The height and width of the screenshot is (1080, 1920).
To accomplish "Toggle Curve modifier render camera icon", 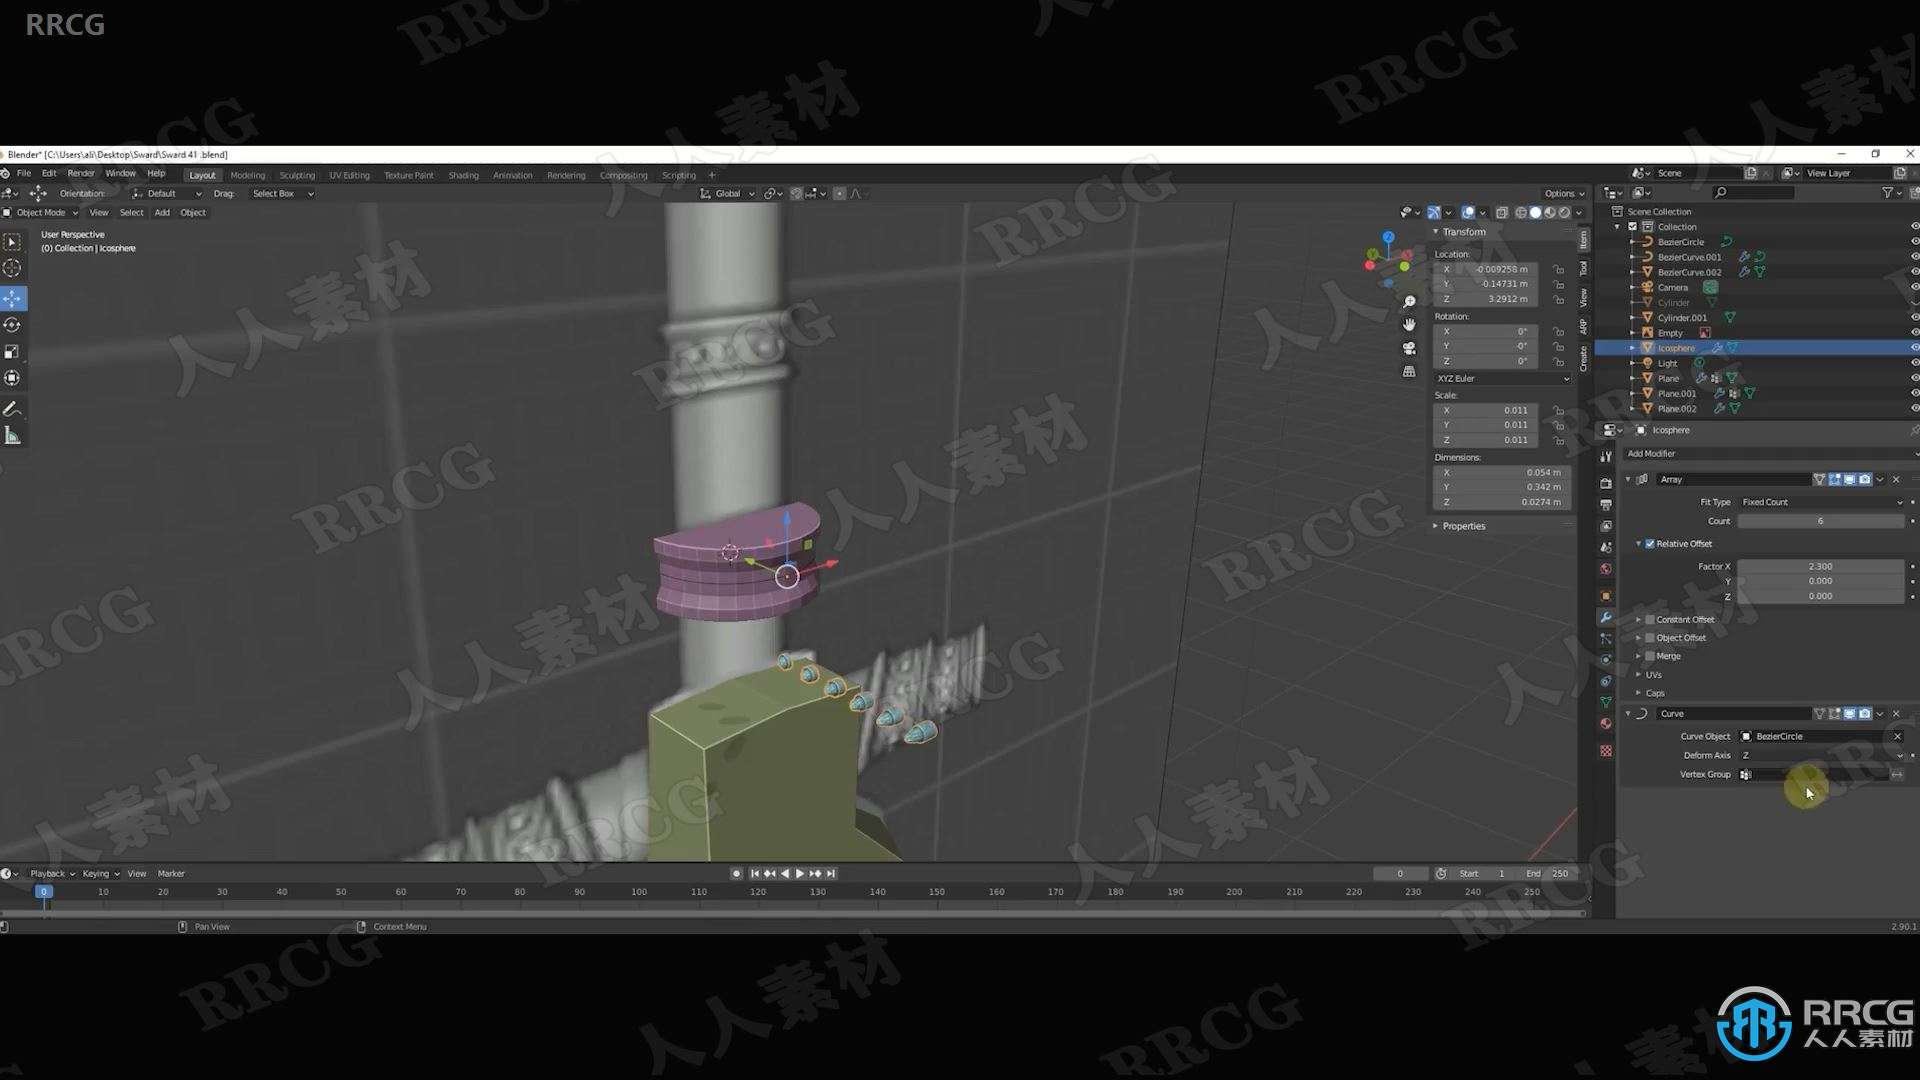I will click(x=1865, y=714).
